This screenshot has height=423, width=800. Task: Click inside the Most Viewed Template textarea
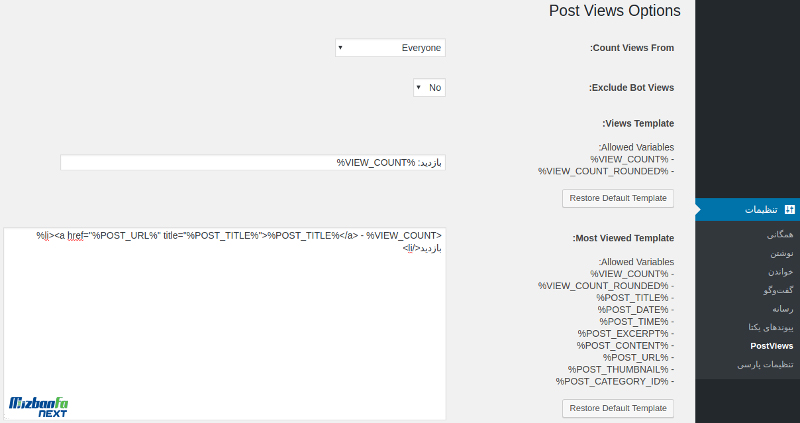pos(224,324)
